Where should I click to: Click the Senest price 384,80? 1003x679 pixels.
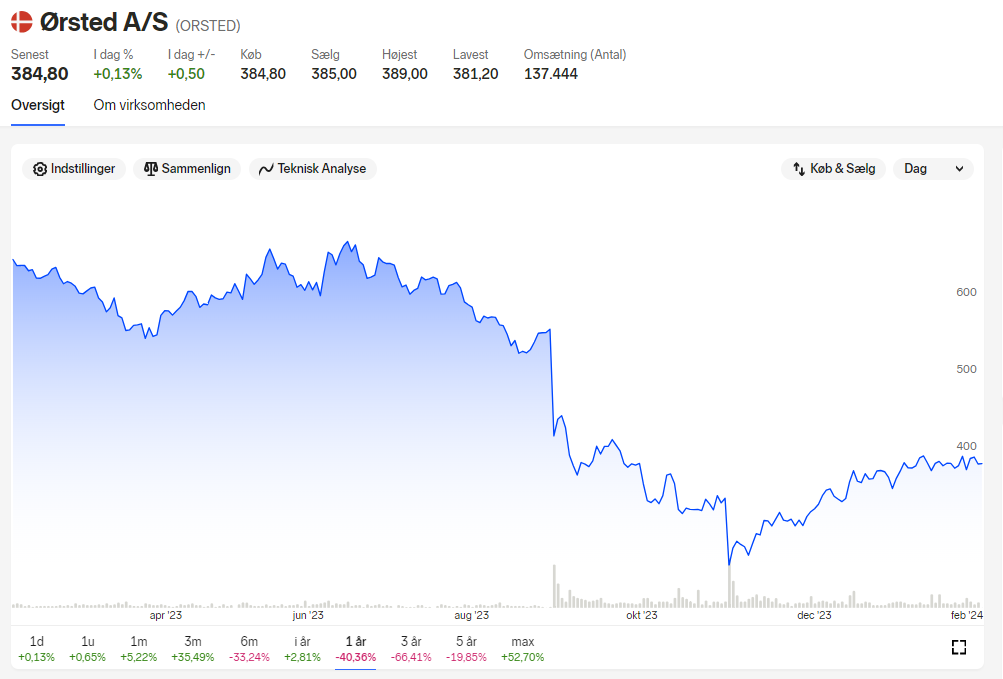pyautogui.click(x=40, y=74)
